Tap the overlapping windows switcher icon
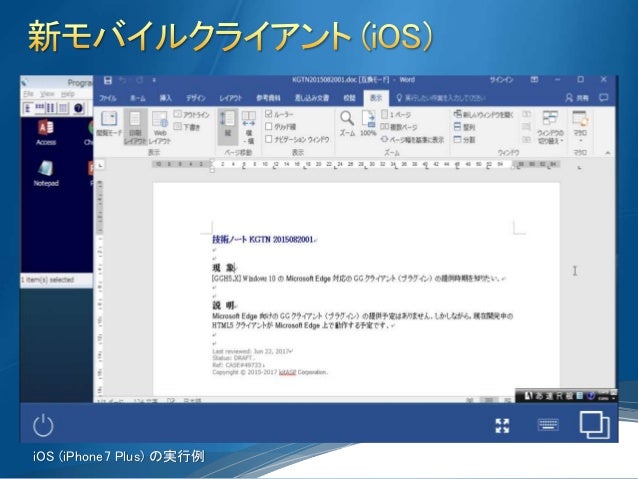 tap(594, 425)
